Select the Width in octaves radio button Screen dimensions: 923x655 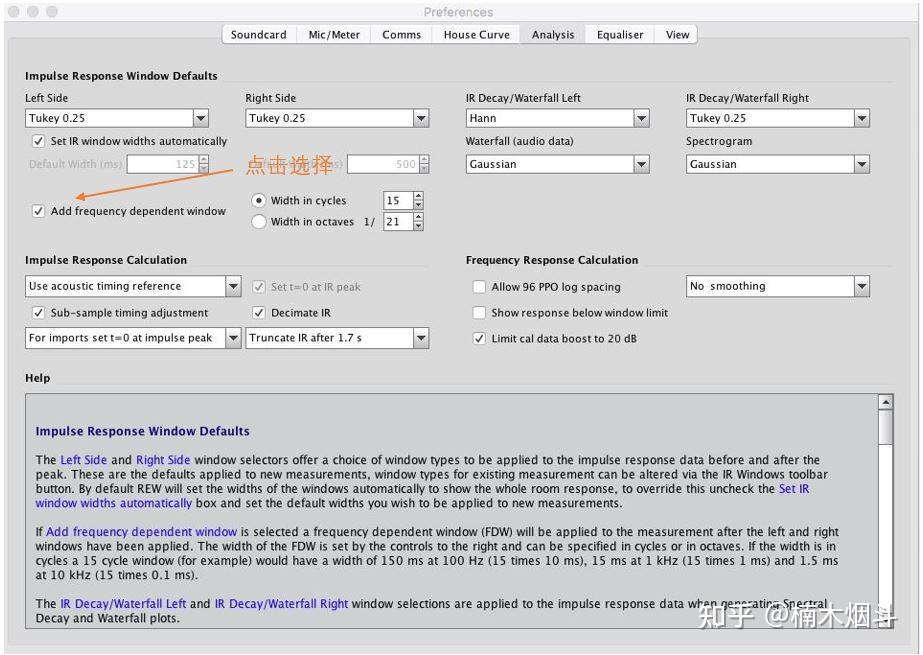point(258,222)
